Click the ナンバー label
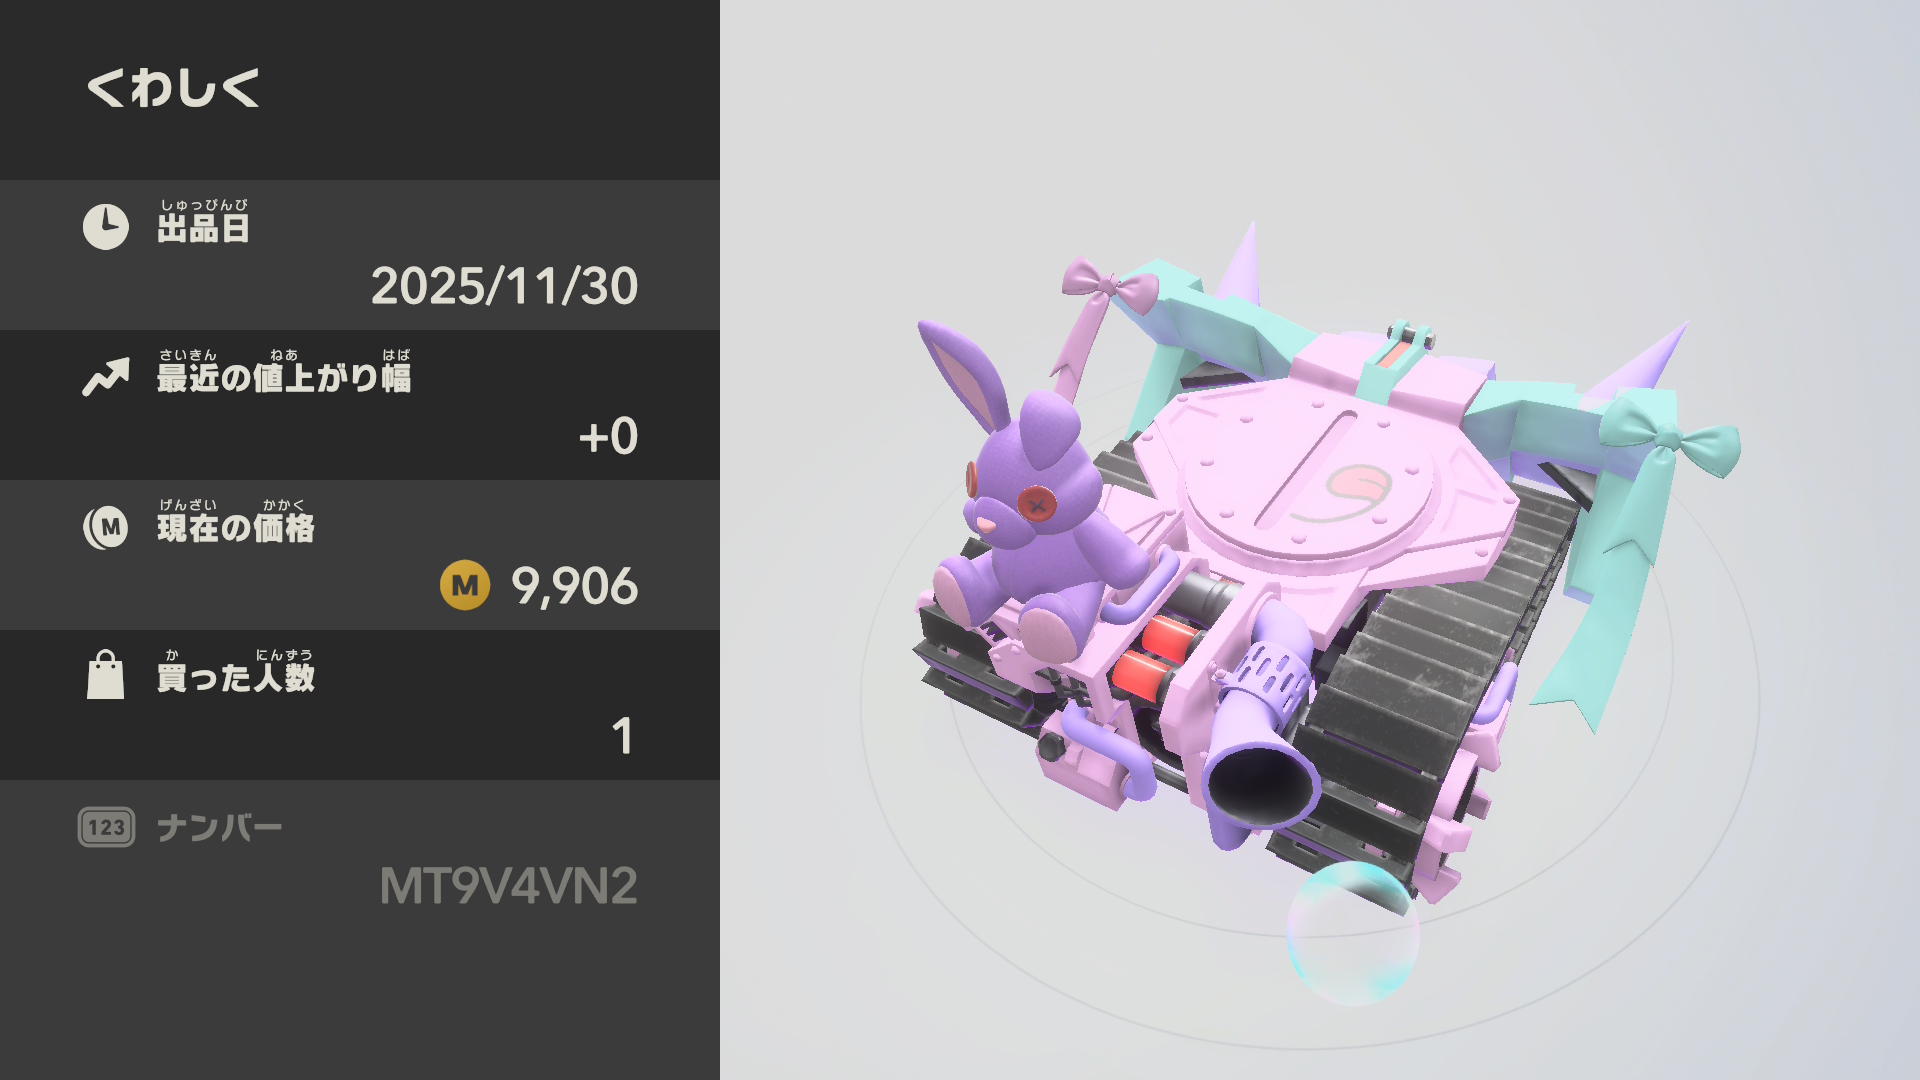The image size is (1920, 1080). click(219, 828)
